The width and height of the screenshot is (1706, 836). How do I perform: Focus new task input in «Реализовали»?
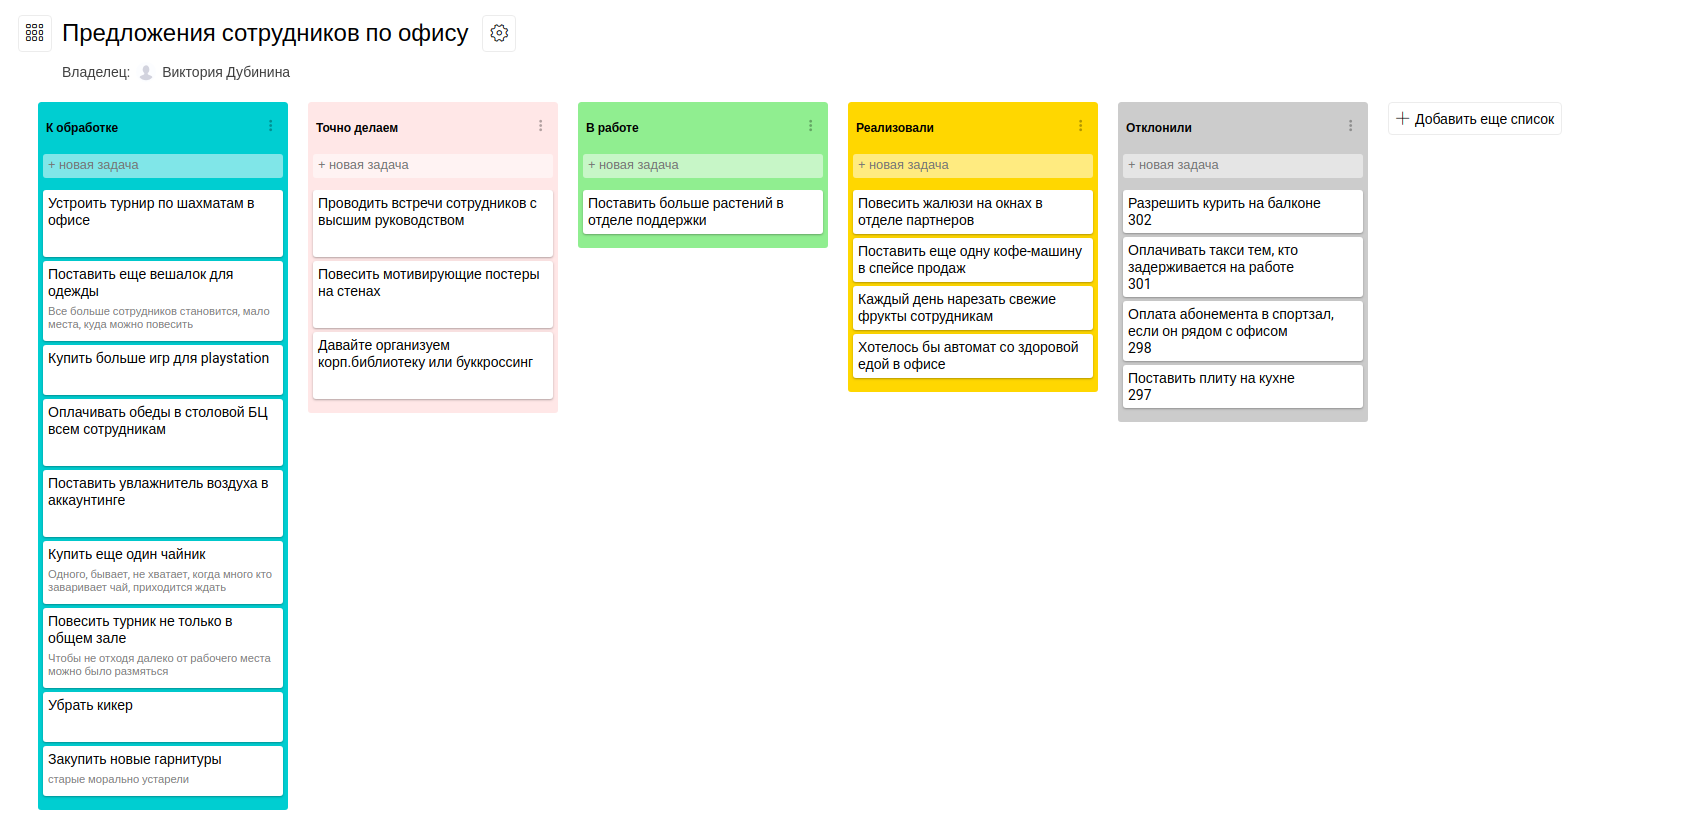[973, 165]
